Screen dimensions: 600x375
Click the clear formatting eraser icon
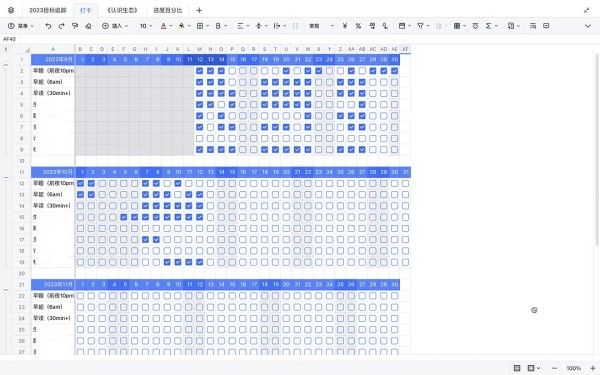(88, 26)
